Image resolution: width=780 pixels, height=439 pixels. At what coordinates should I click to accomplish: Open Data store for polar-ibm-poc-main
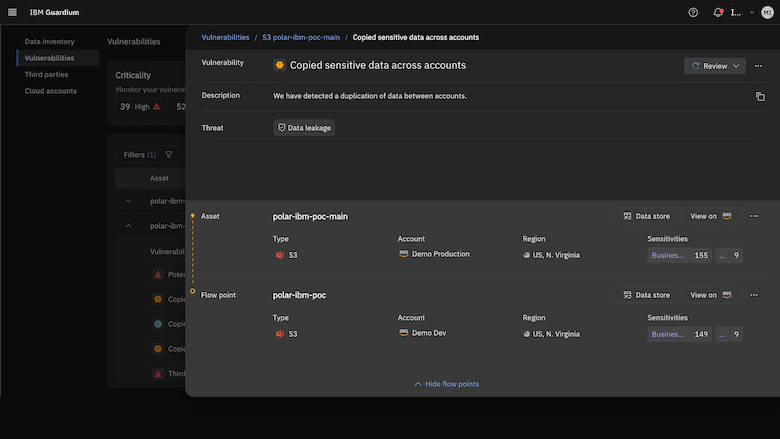coord(647,216)
